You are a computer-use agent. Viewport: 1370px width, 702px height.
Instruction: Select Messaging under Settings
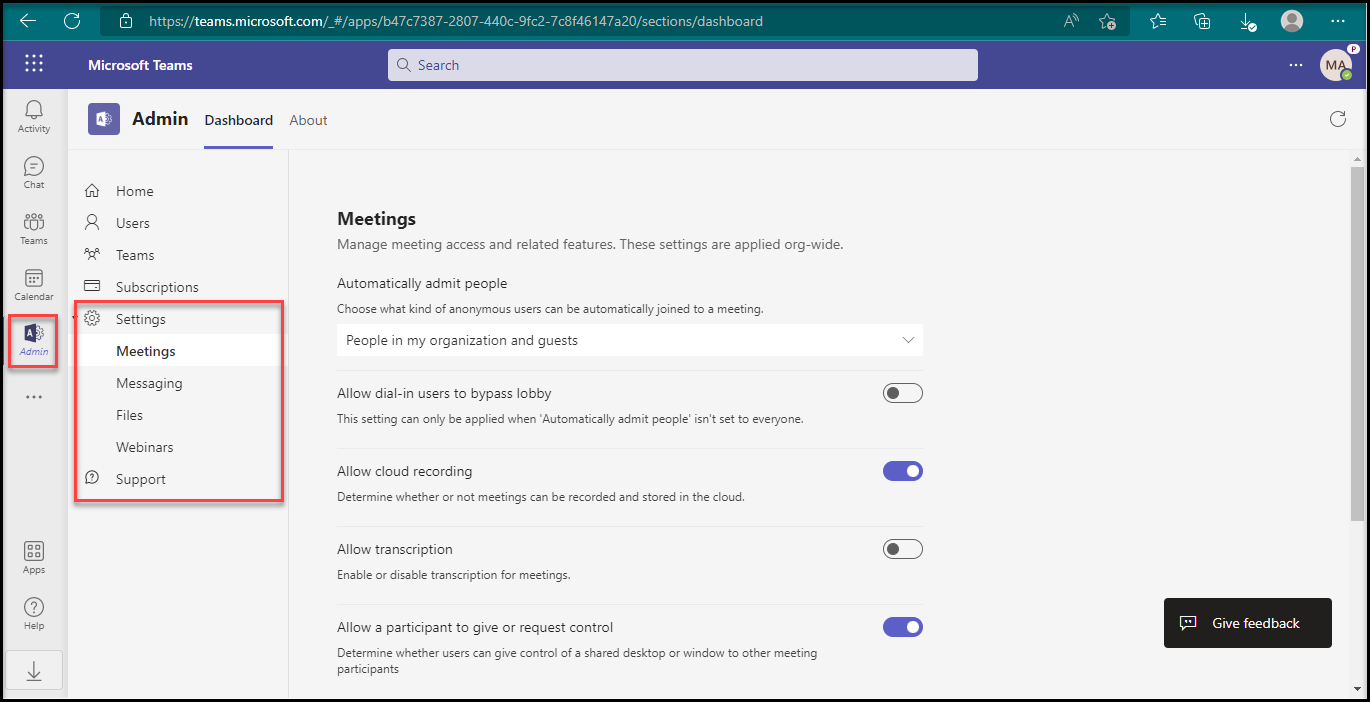(149, 383)
